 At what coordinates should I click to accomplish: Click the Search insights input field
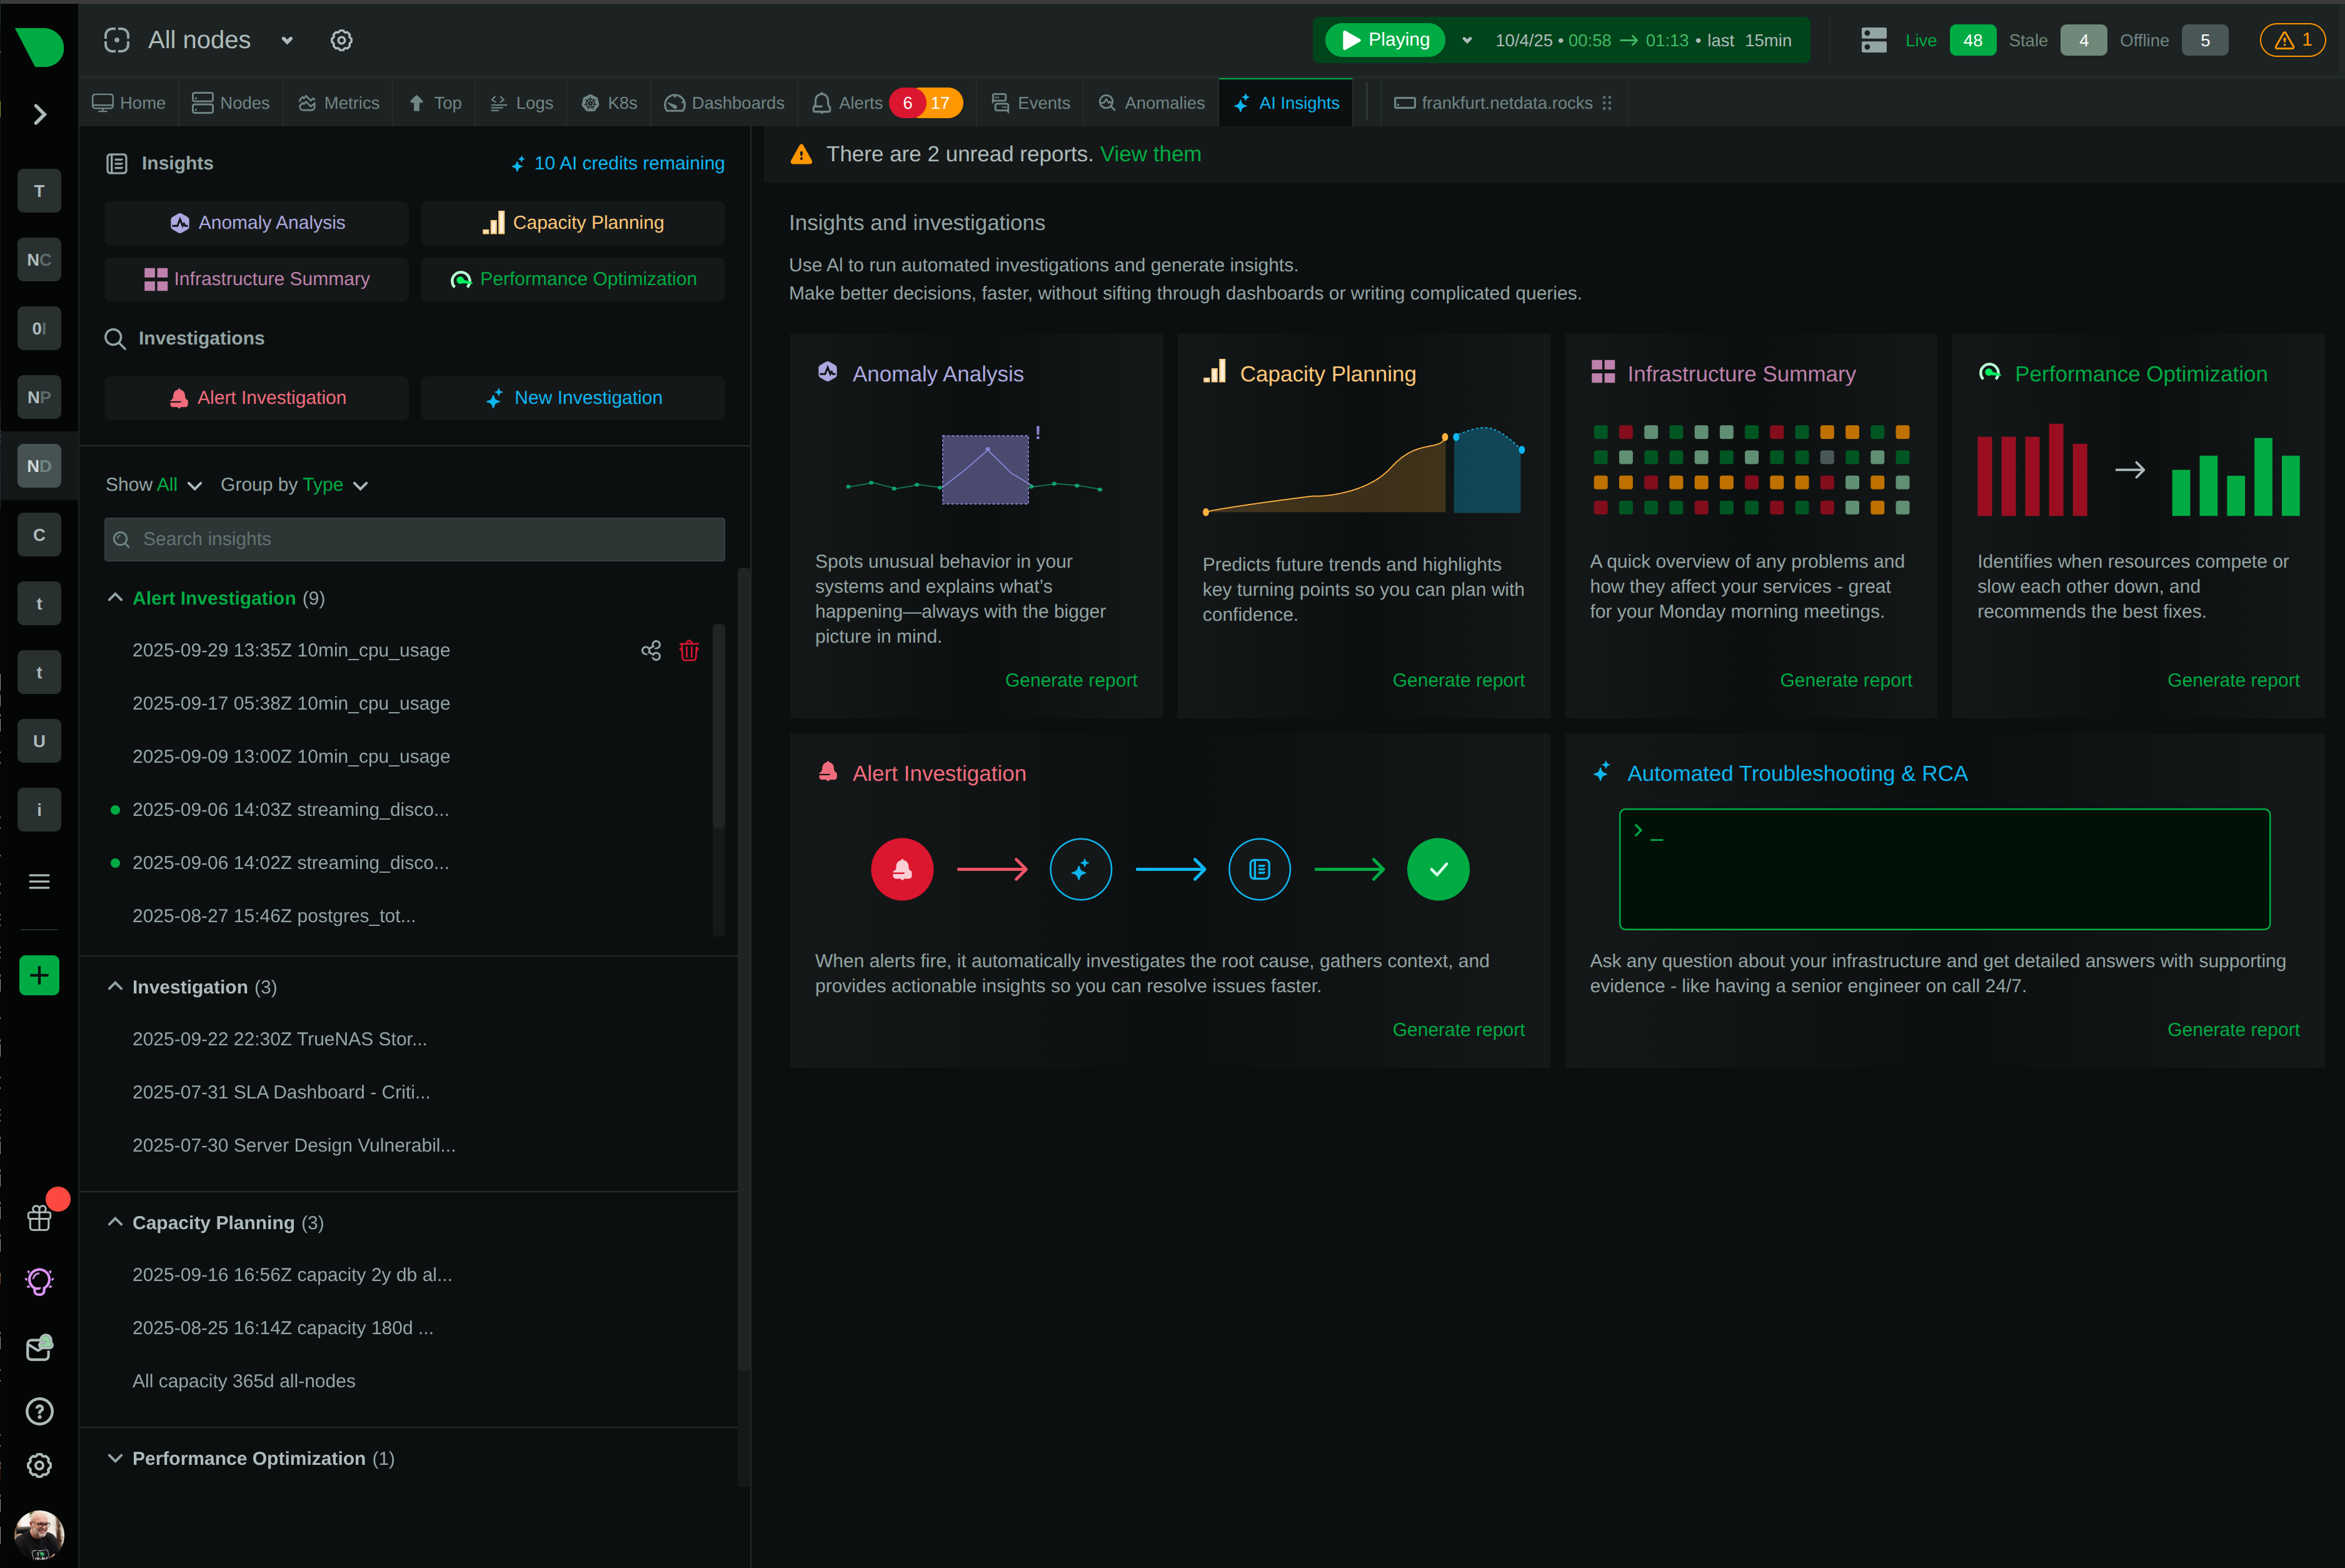(x=414, y=539)
